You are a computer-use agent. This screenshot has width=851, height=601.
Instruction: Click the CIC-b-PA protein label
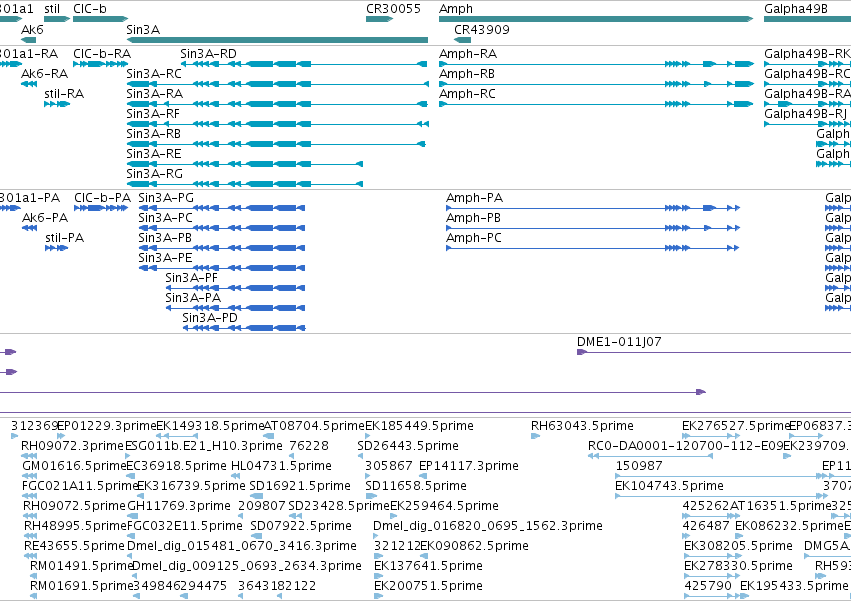pos(103,198)
